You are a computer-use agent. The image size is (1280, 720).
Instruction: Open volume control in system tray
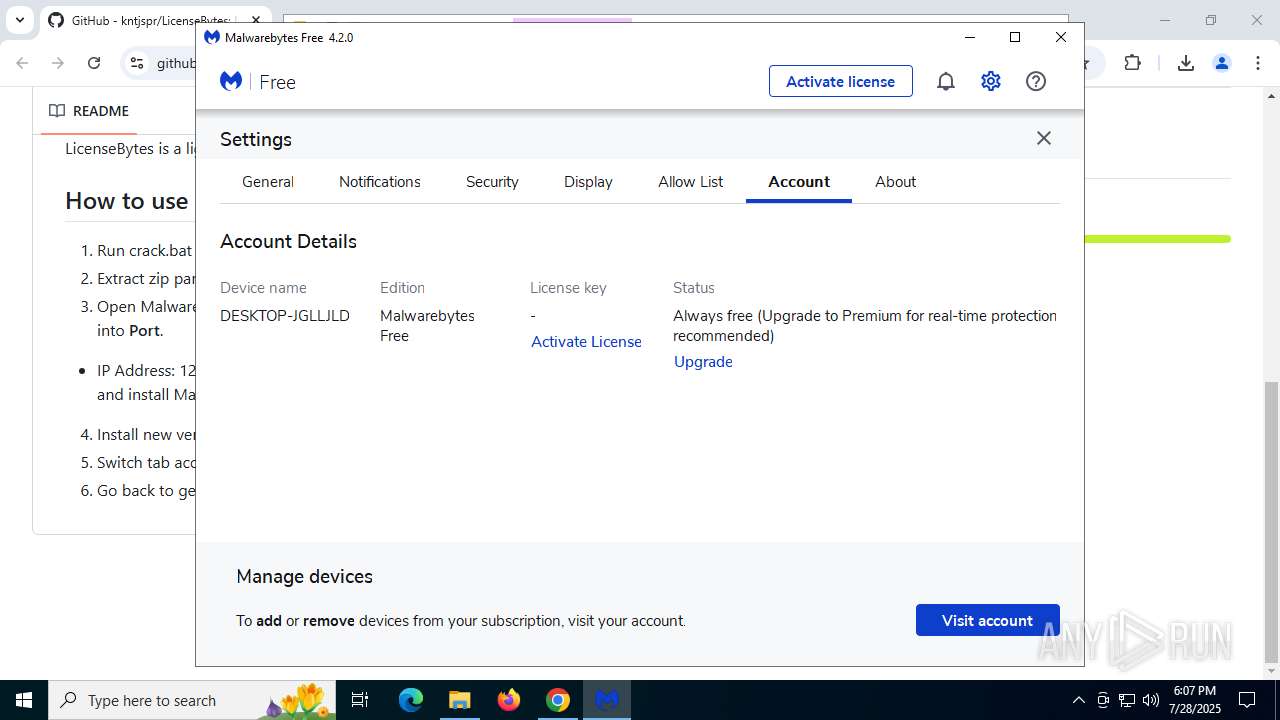pos(1151,700)
